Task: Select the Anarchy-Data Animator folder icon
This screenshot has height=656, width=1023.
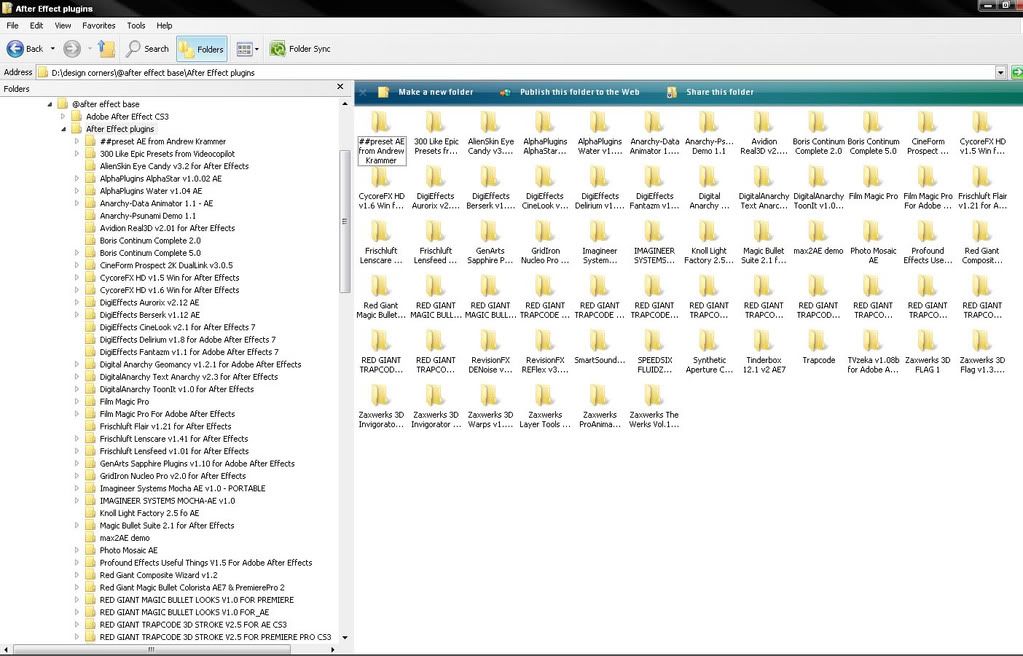Action: click(654, 122)
